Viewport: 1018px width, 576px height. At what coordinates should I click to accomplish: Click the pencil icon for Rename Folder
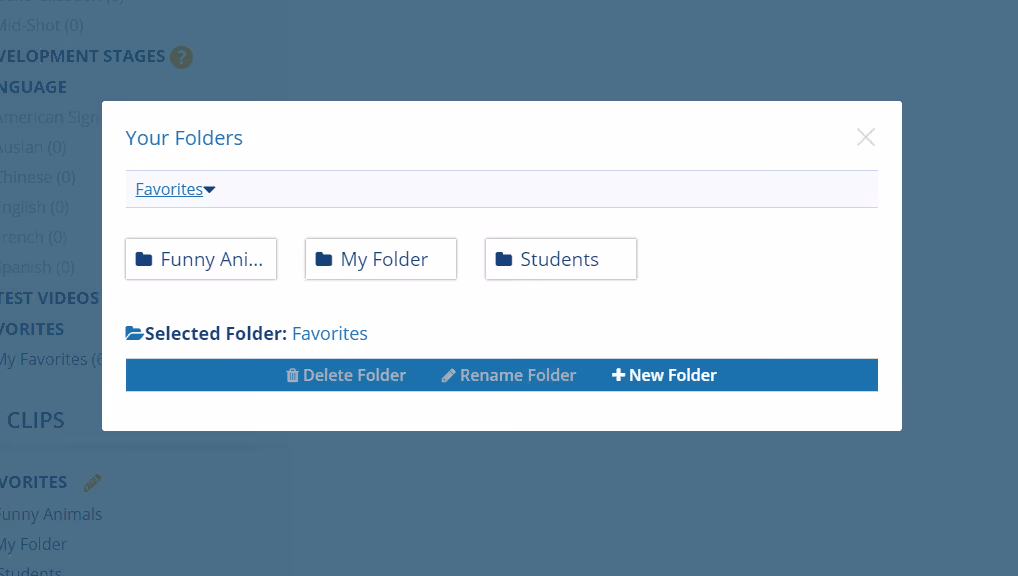449,376
